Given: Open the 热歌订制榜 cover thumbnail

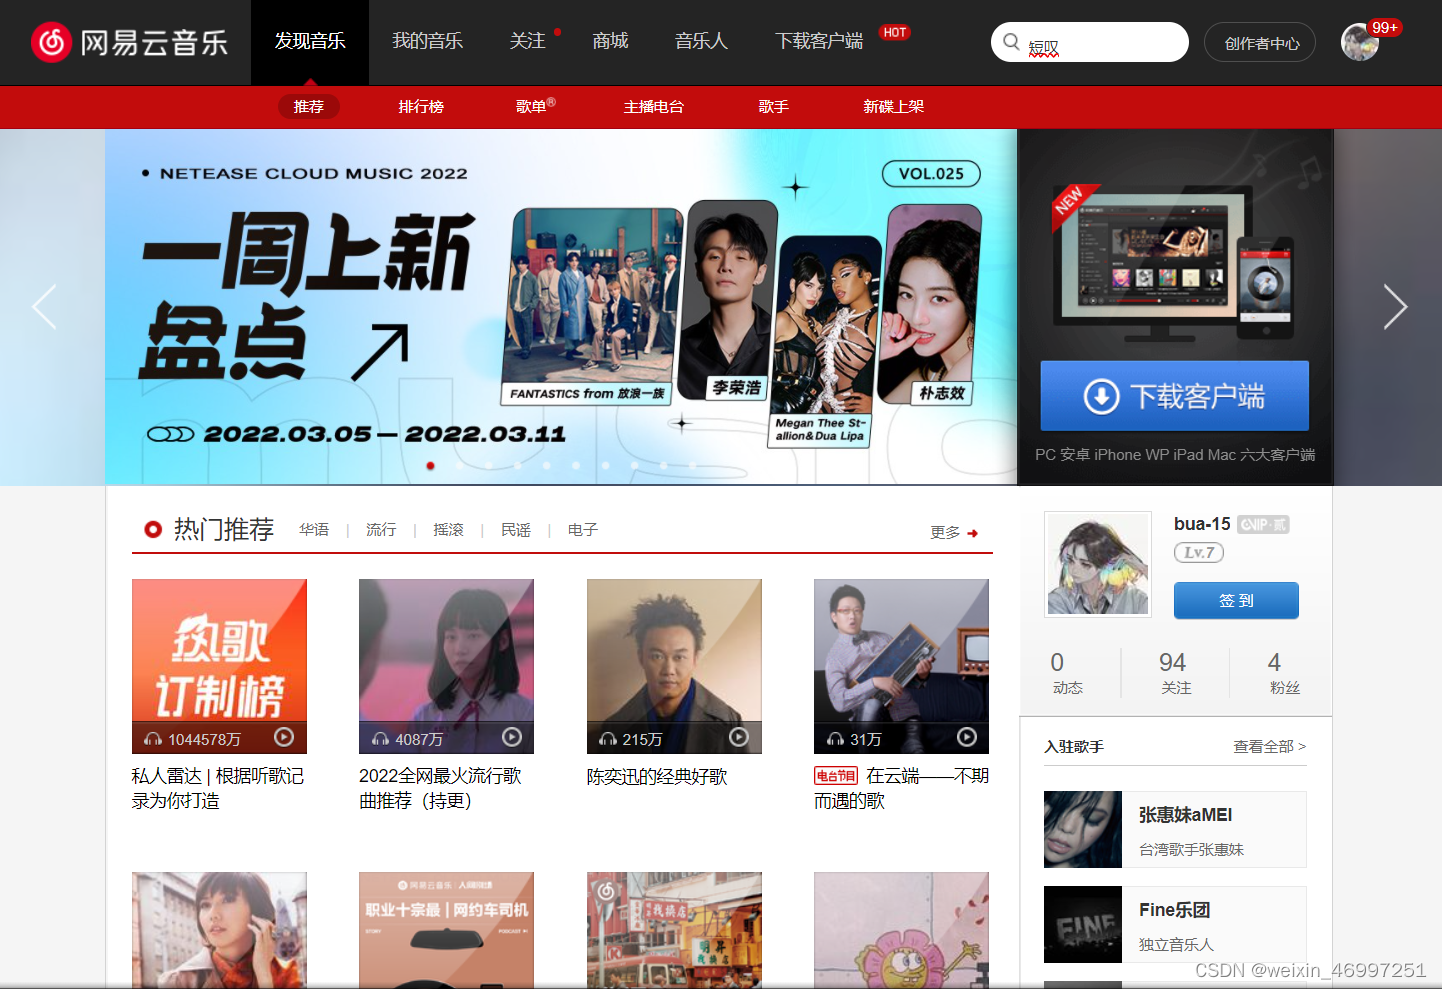Looking at the screenshot, I should pos(219,666).
